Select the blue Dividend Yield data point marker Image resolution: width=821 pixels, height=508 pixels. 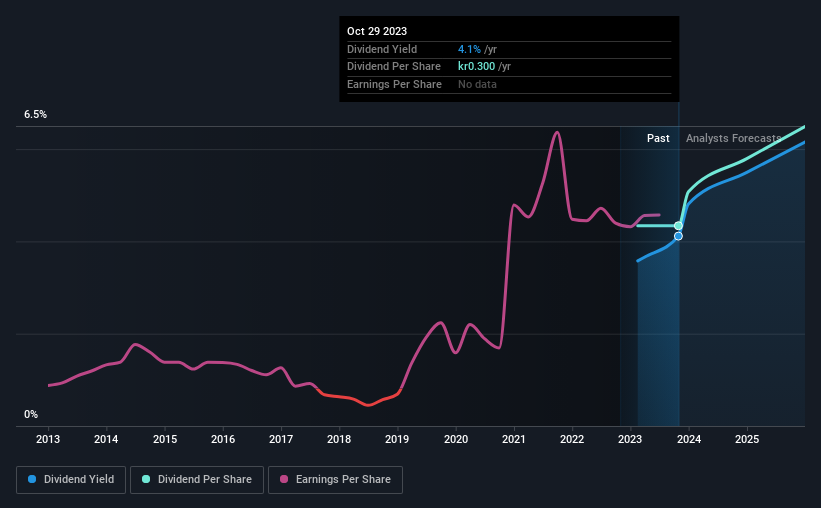(x=678, y=236)
